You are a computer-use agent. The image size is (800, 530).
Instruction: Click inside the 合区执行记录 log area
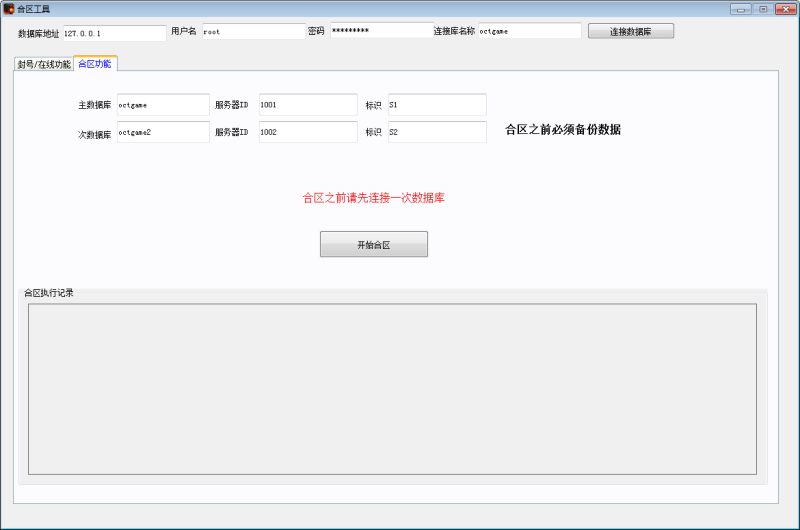(x=392, y=388)
